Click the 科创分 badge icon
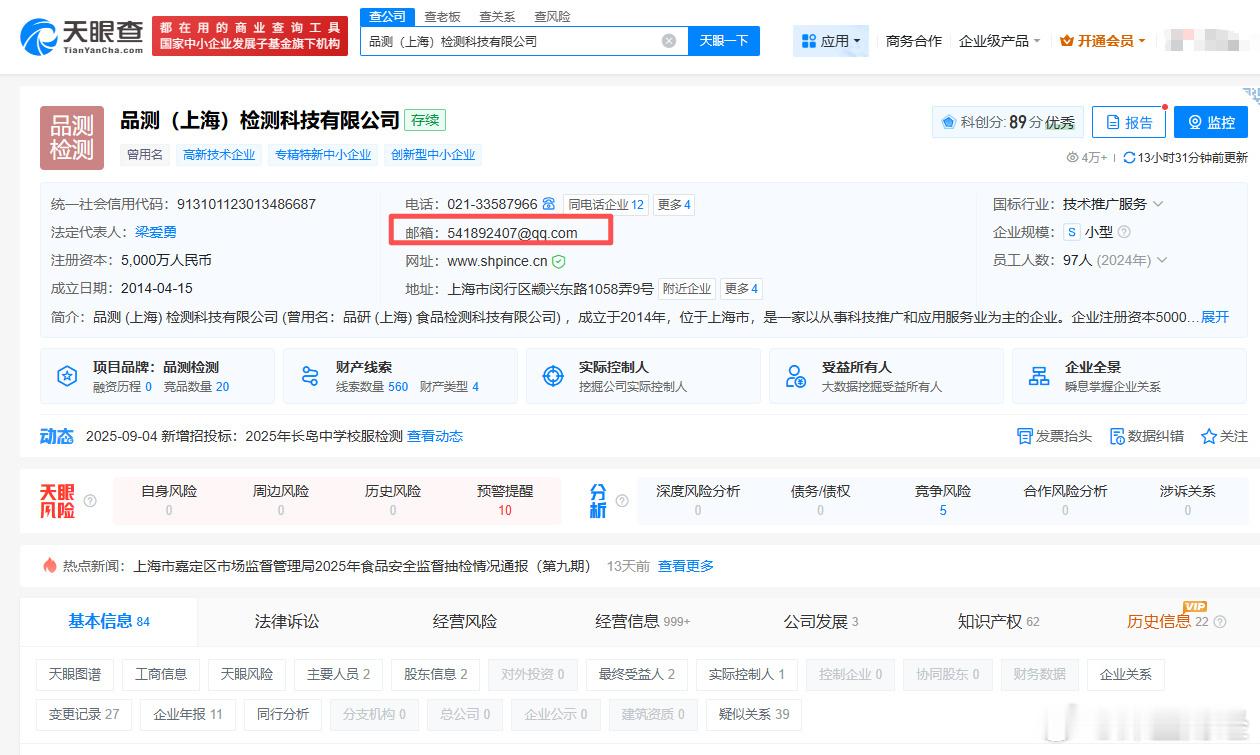The height and width of the screenshot is (755, 1260). [x=948, y=123]
